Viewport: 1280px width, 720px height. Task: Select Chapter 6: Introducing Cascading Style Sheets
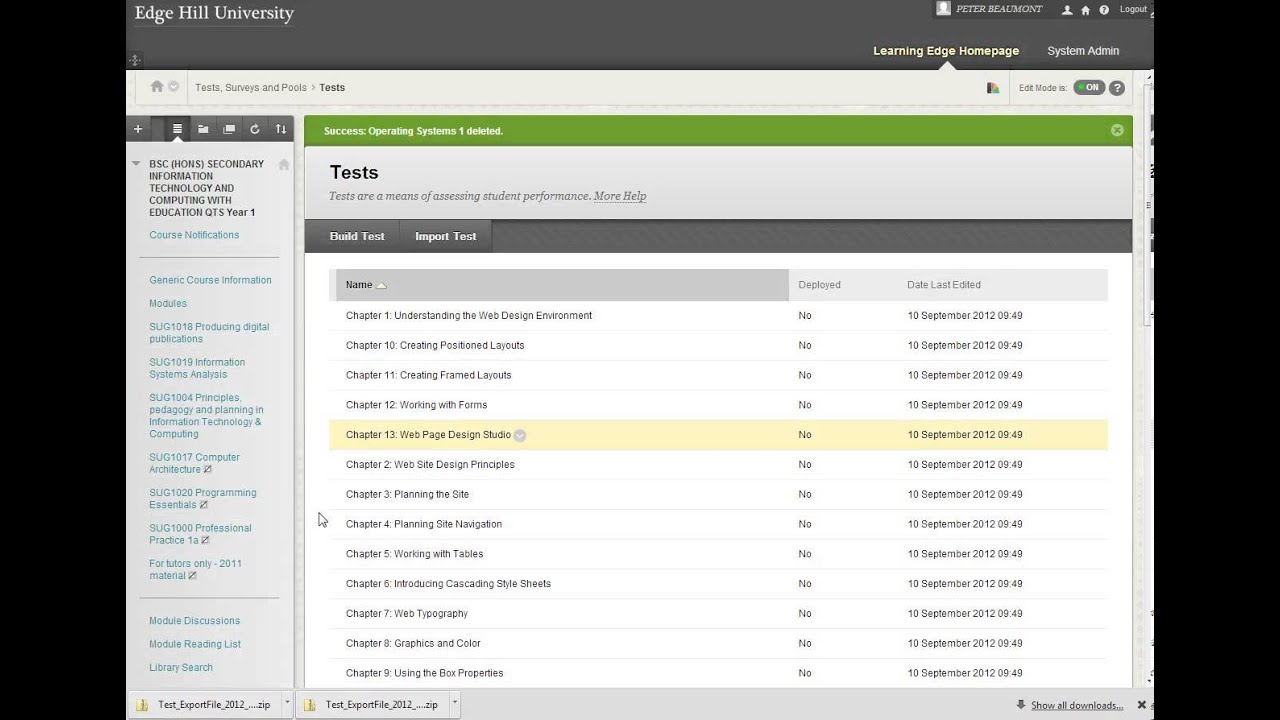pyautogui.click(x=448, y=584)
